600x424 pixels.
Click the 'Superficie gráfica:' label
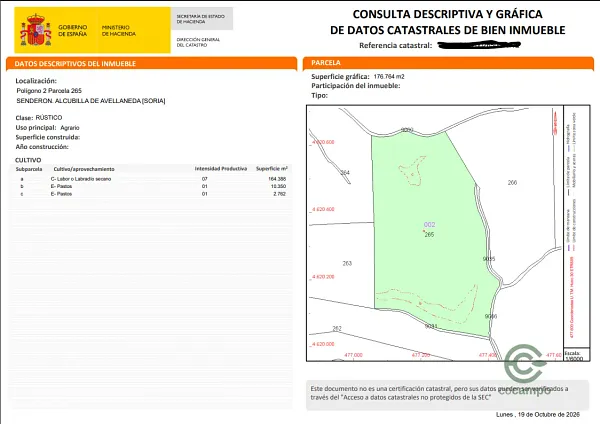[340, 77]
